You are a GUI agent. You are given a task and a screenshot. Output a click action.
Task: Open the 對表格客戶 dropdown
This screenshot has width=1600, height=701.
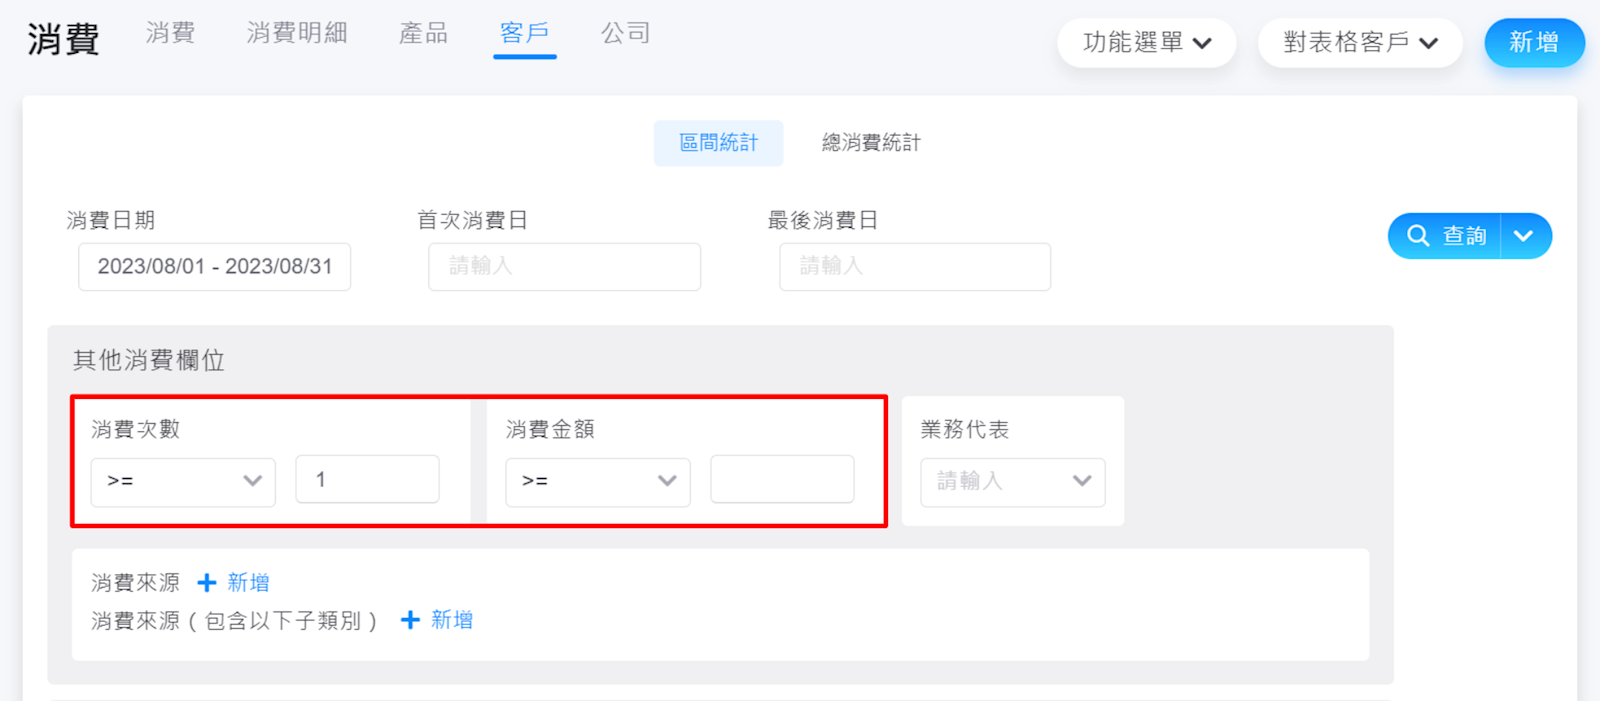(x=1360, y=43)
